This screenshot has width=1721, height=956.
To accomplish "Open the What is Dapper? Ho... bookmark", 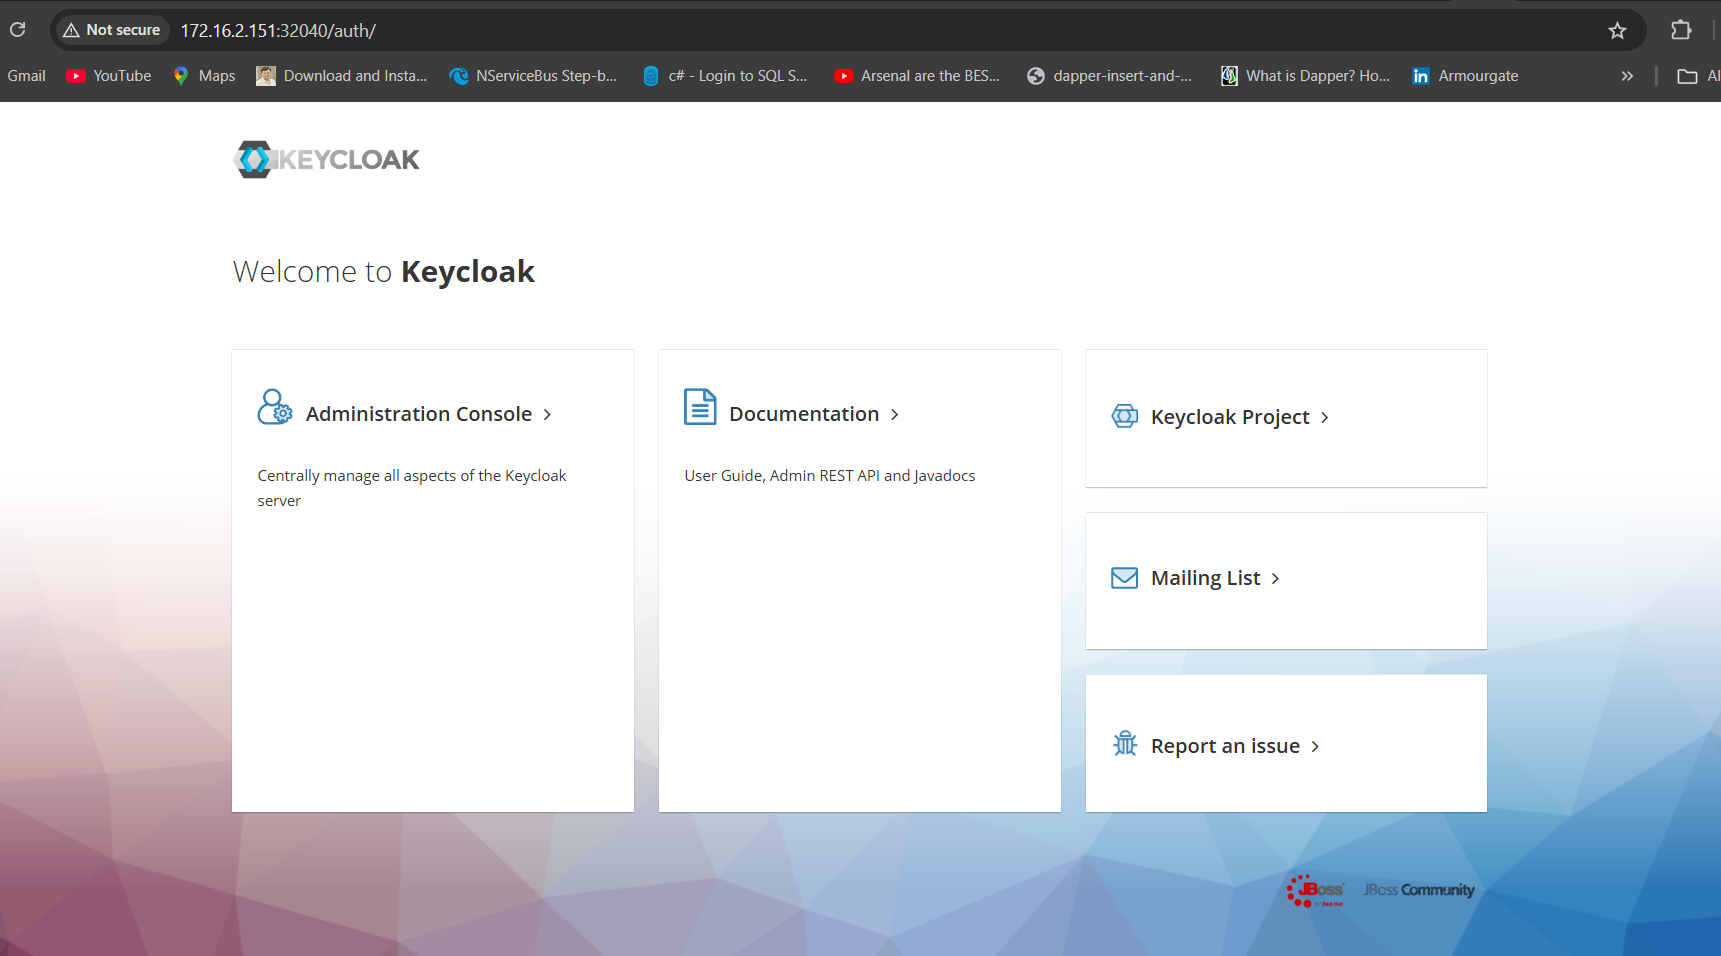I will coord(1305,76).
